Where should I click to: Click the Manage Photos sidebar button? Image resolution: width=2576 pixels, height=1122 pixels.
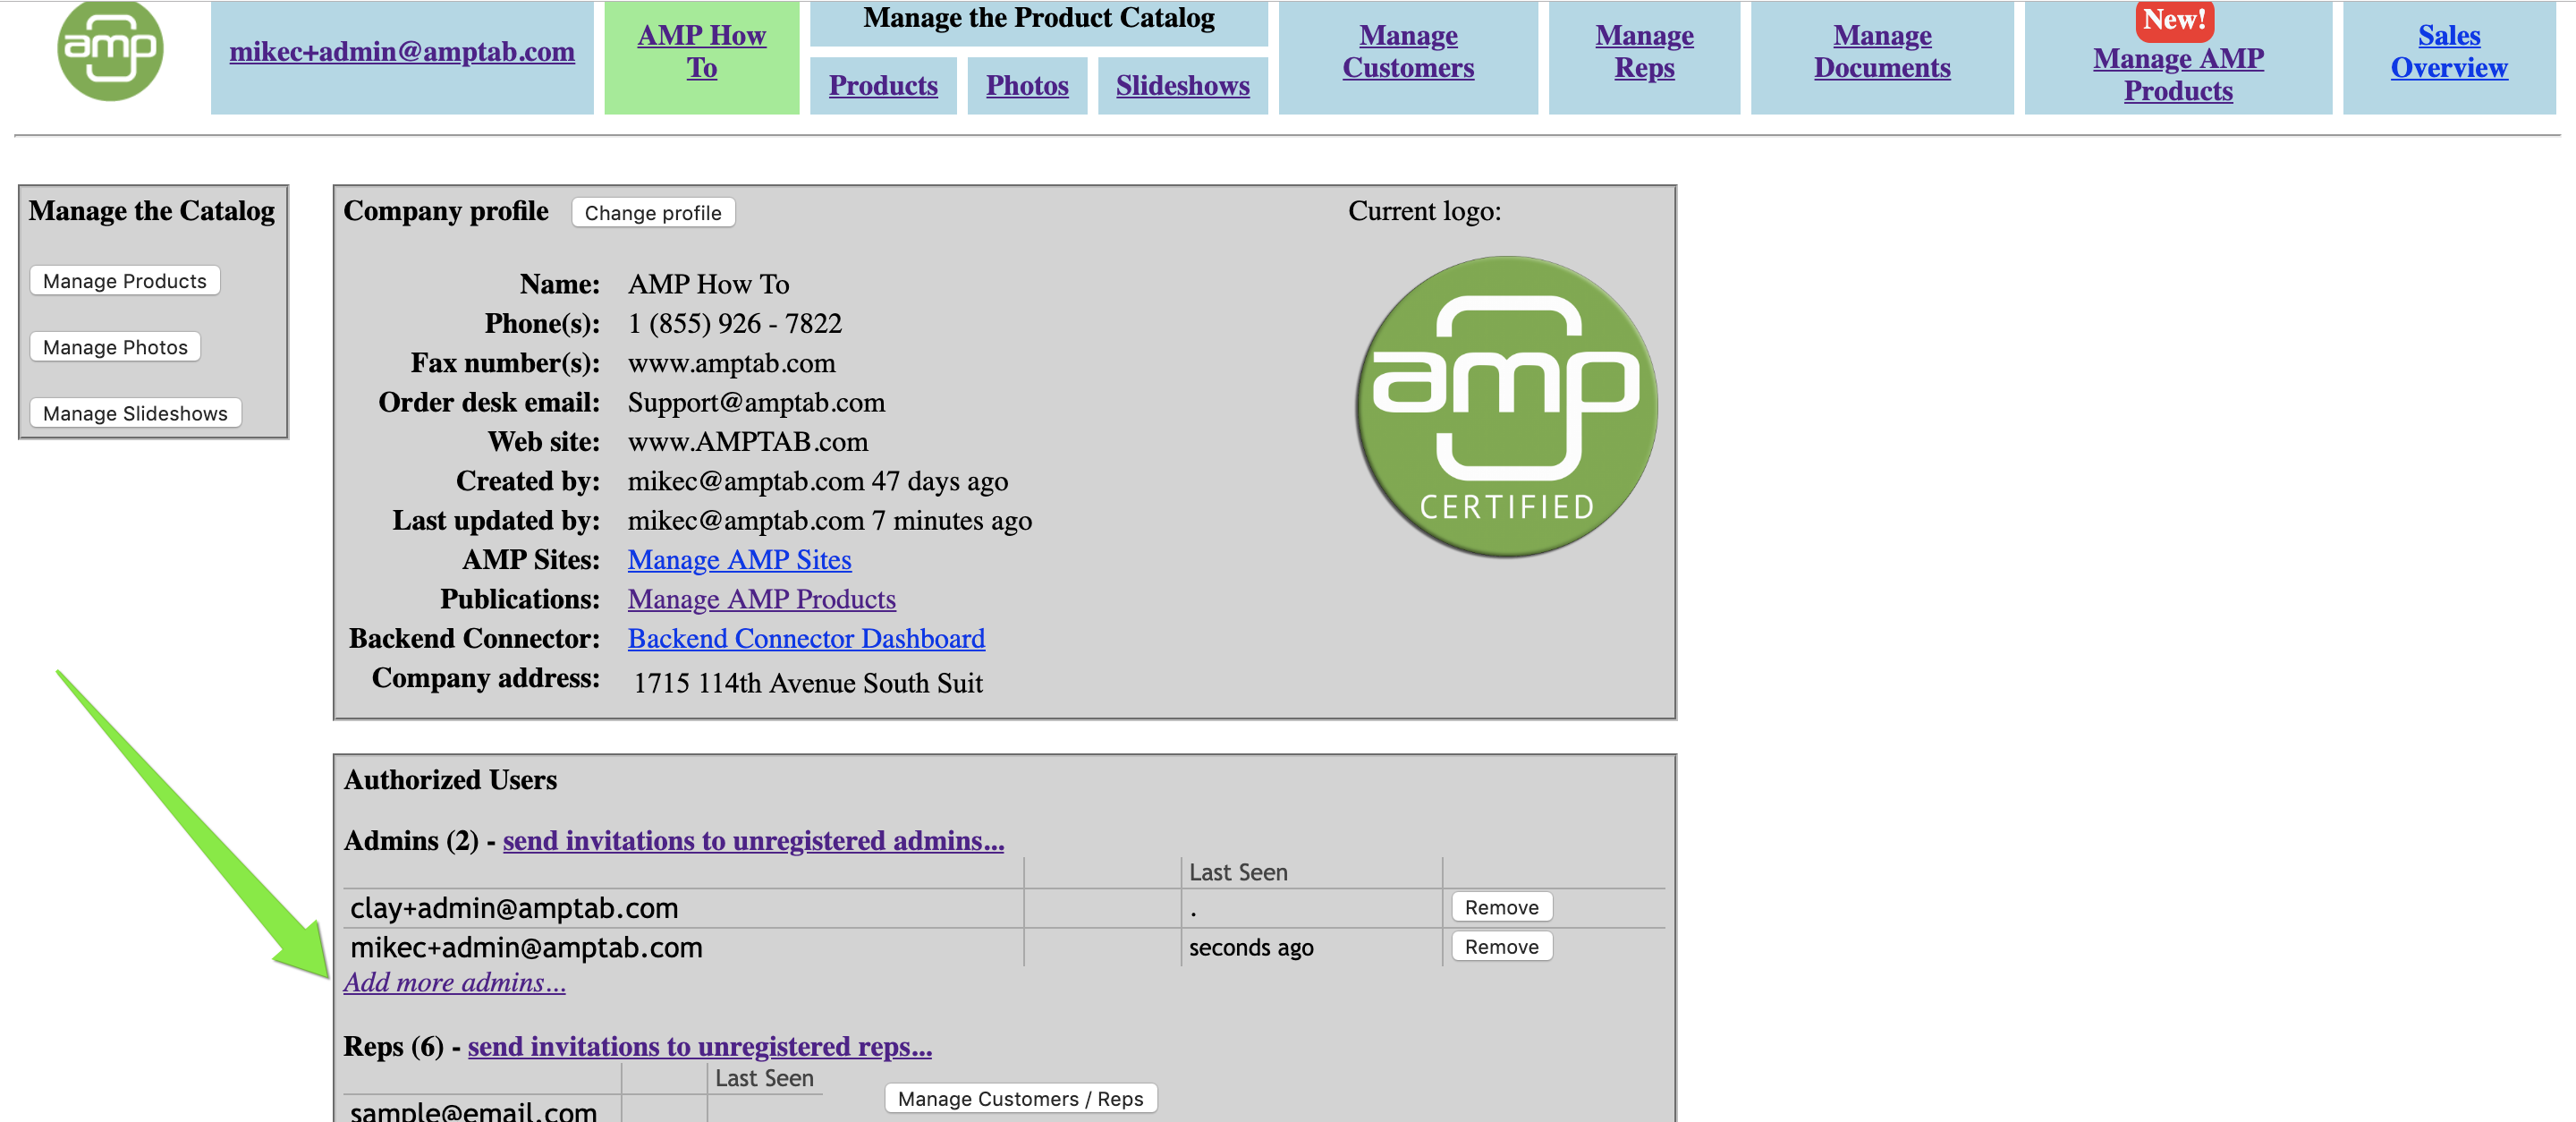(x=115, y=347)
